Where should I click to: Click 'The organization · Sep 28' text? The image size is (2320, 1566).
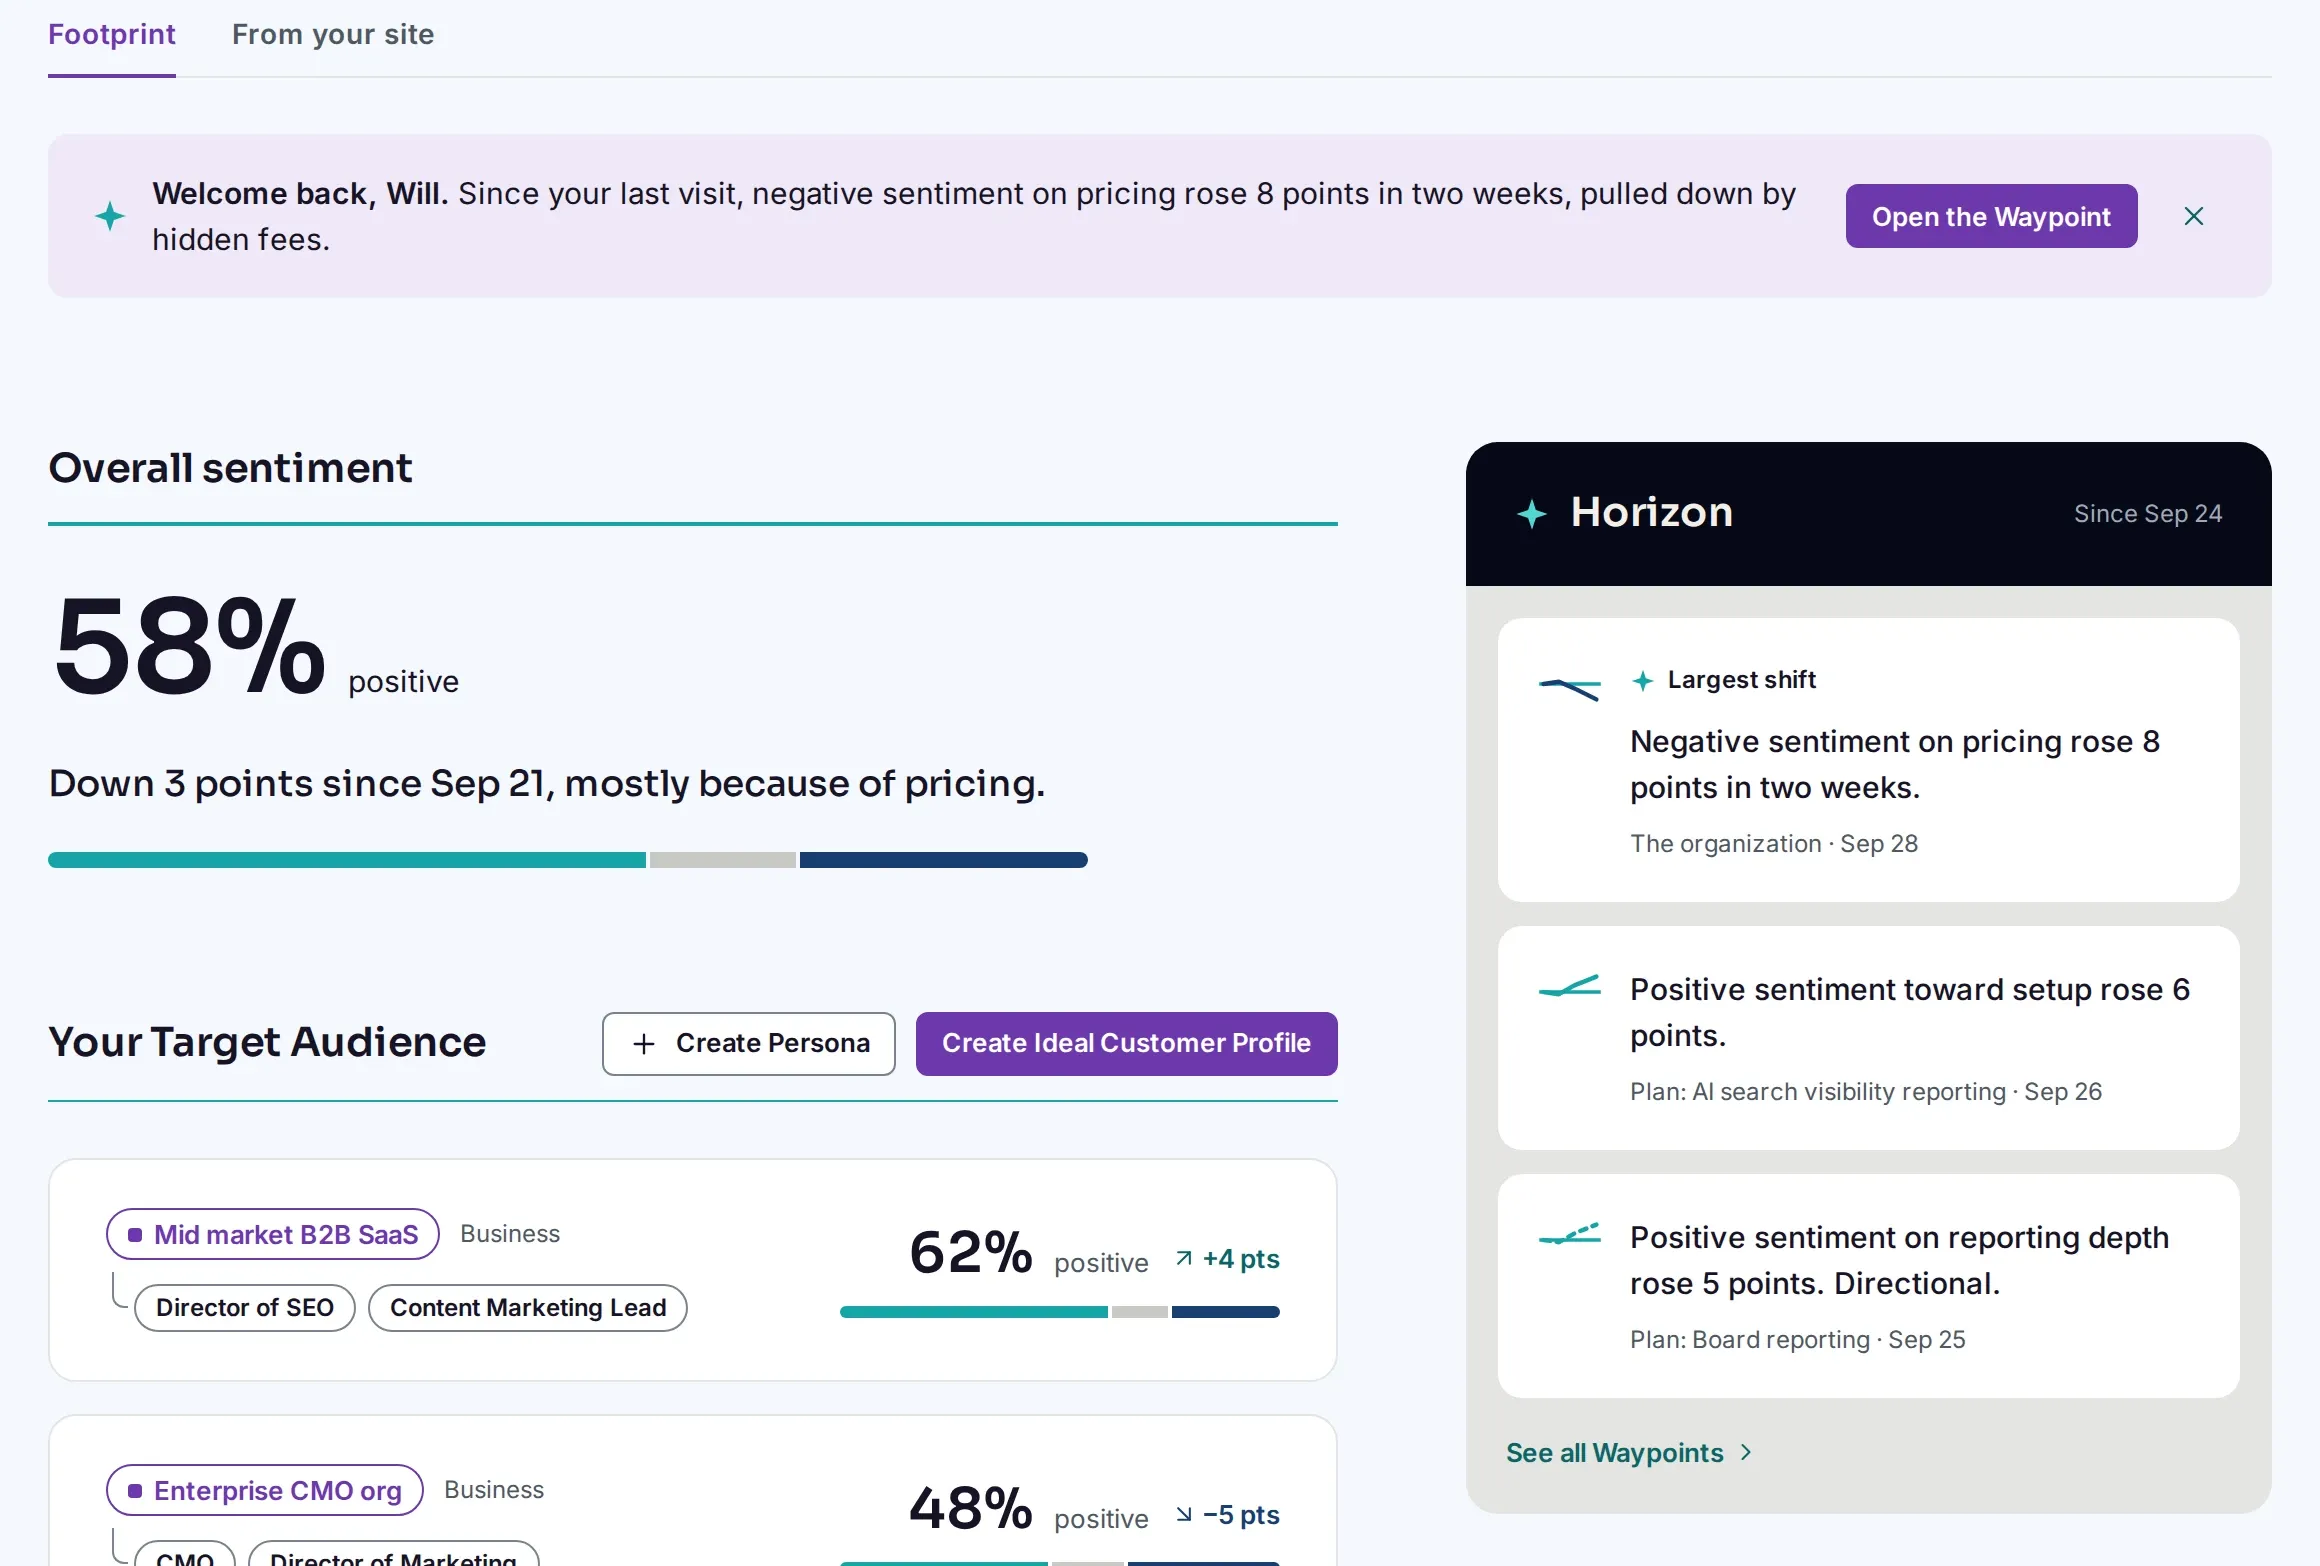(1774, 843)
